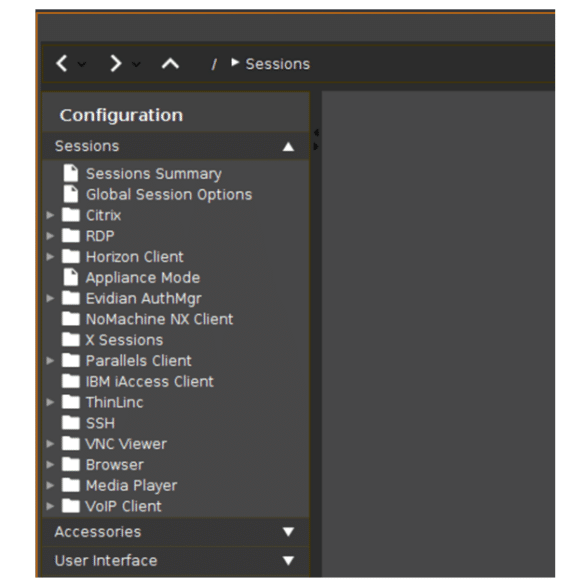
Task: Select X Sessions in the tree
Action: click(x=124, y=340)
